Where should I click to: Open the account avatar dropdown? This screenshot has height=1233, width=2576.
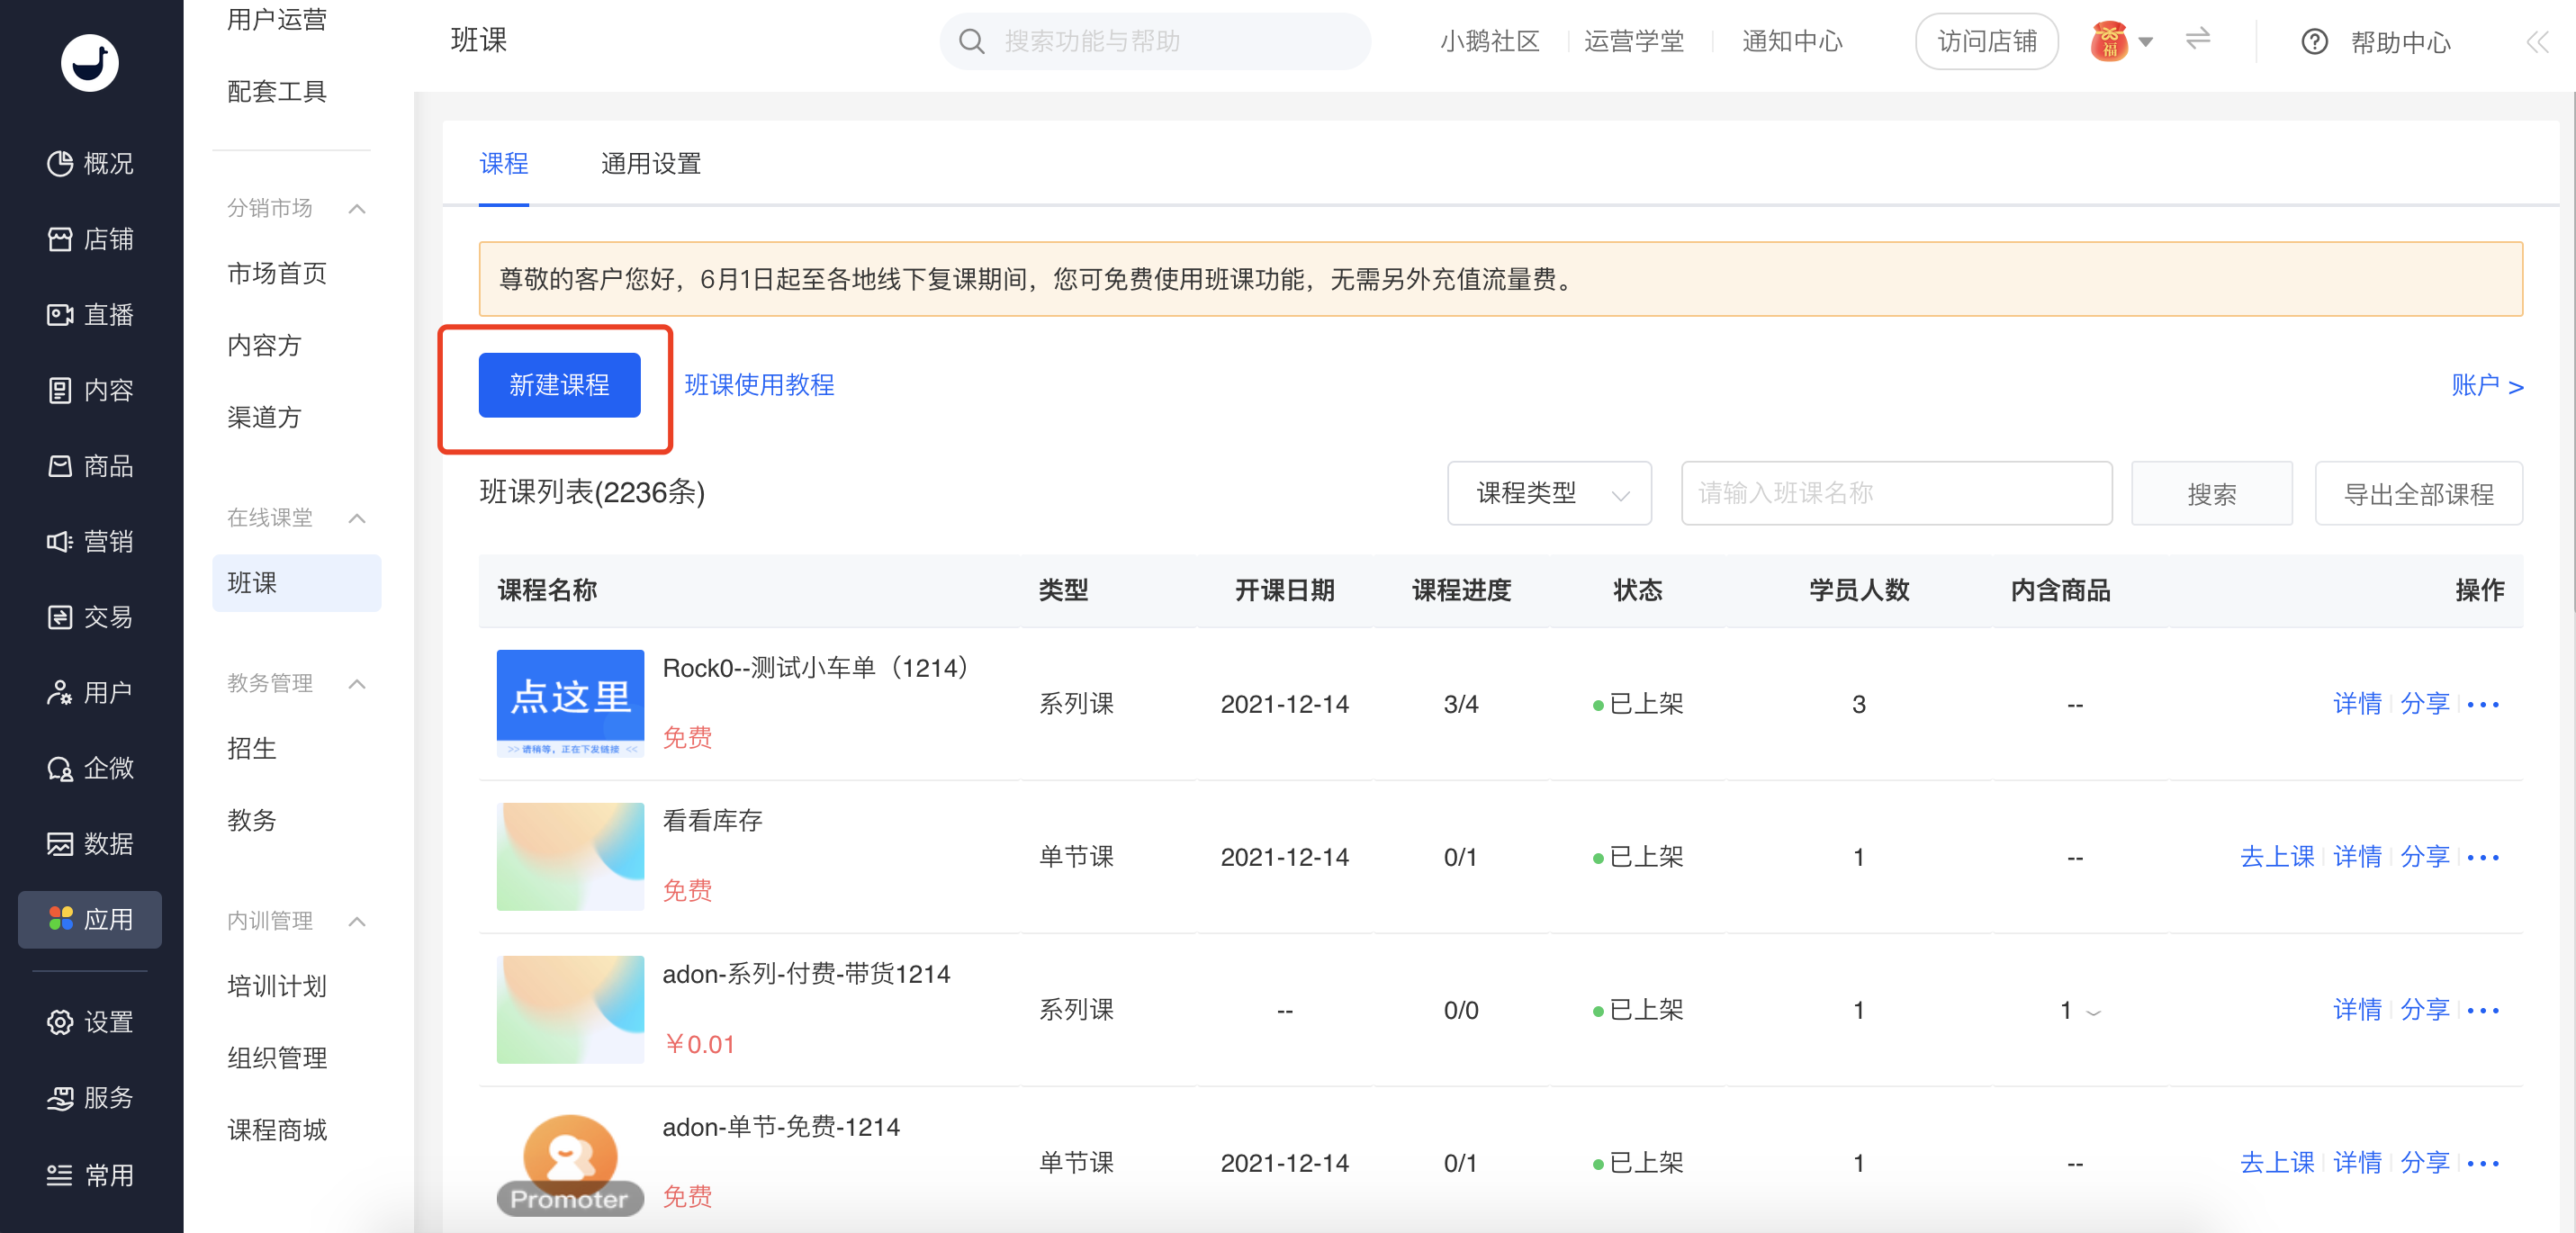[x=2122, y=42]
